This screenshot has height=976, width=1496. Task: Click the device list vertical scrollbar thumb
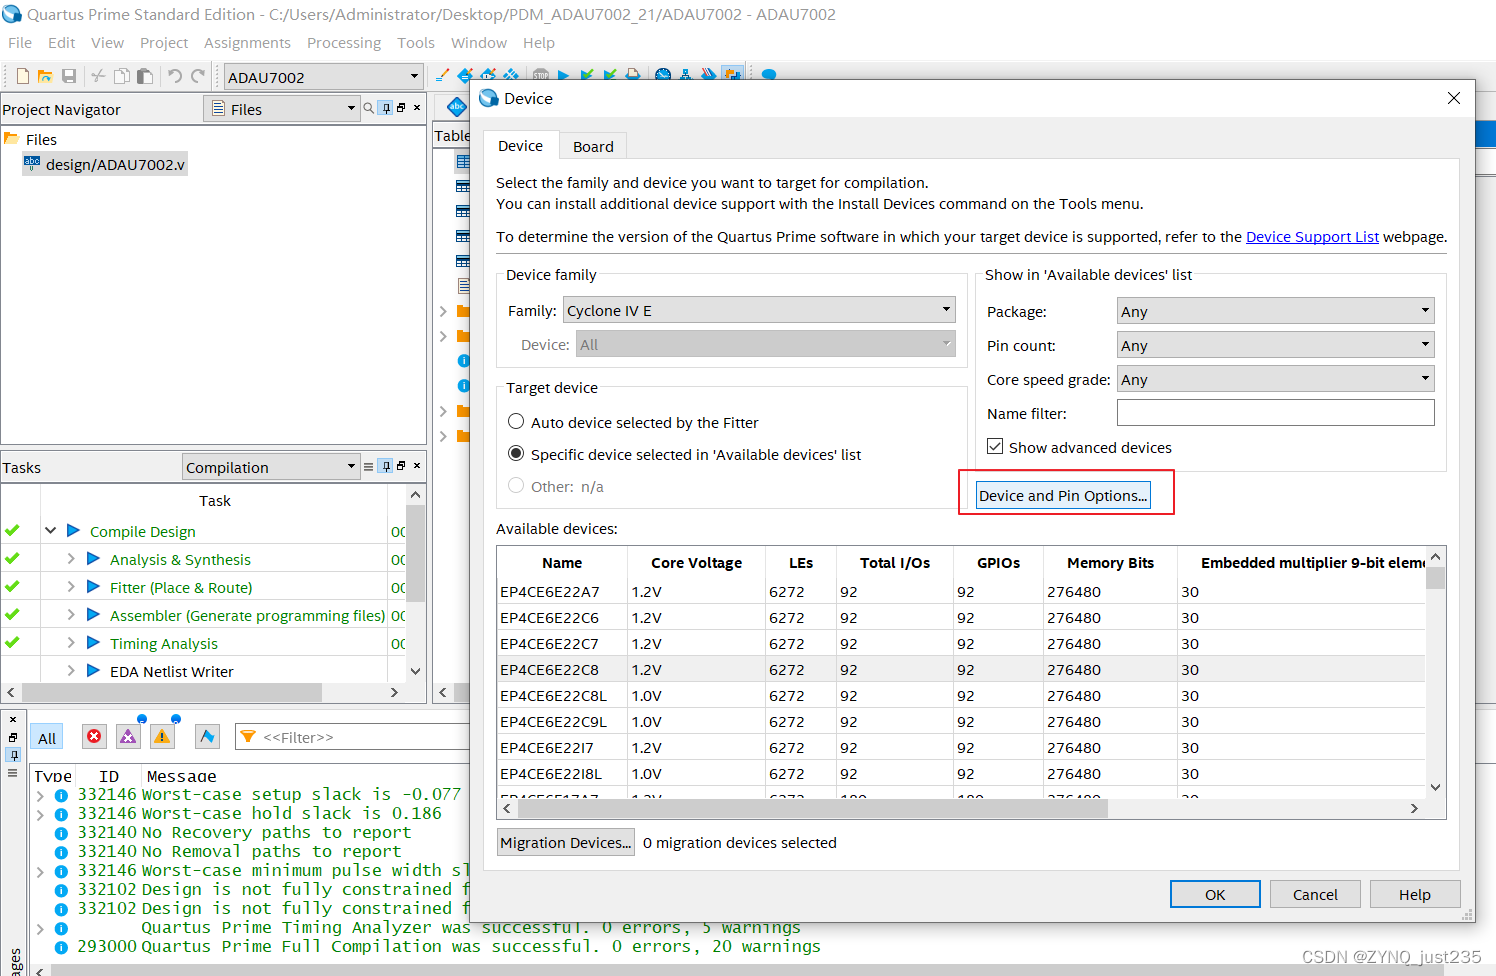click(x=1435, y=578)
